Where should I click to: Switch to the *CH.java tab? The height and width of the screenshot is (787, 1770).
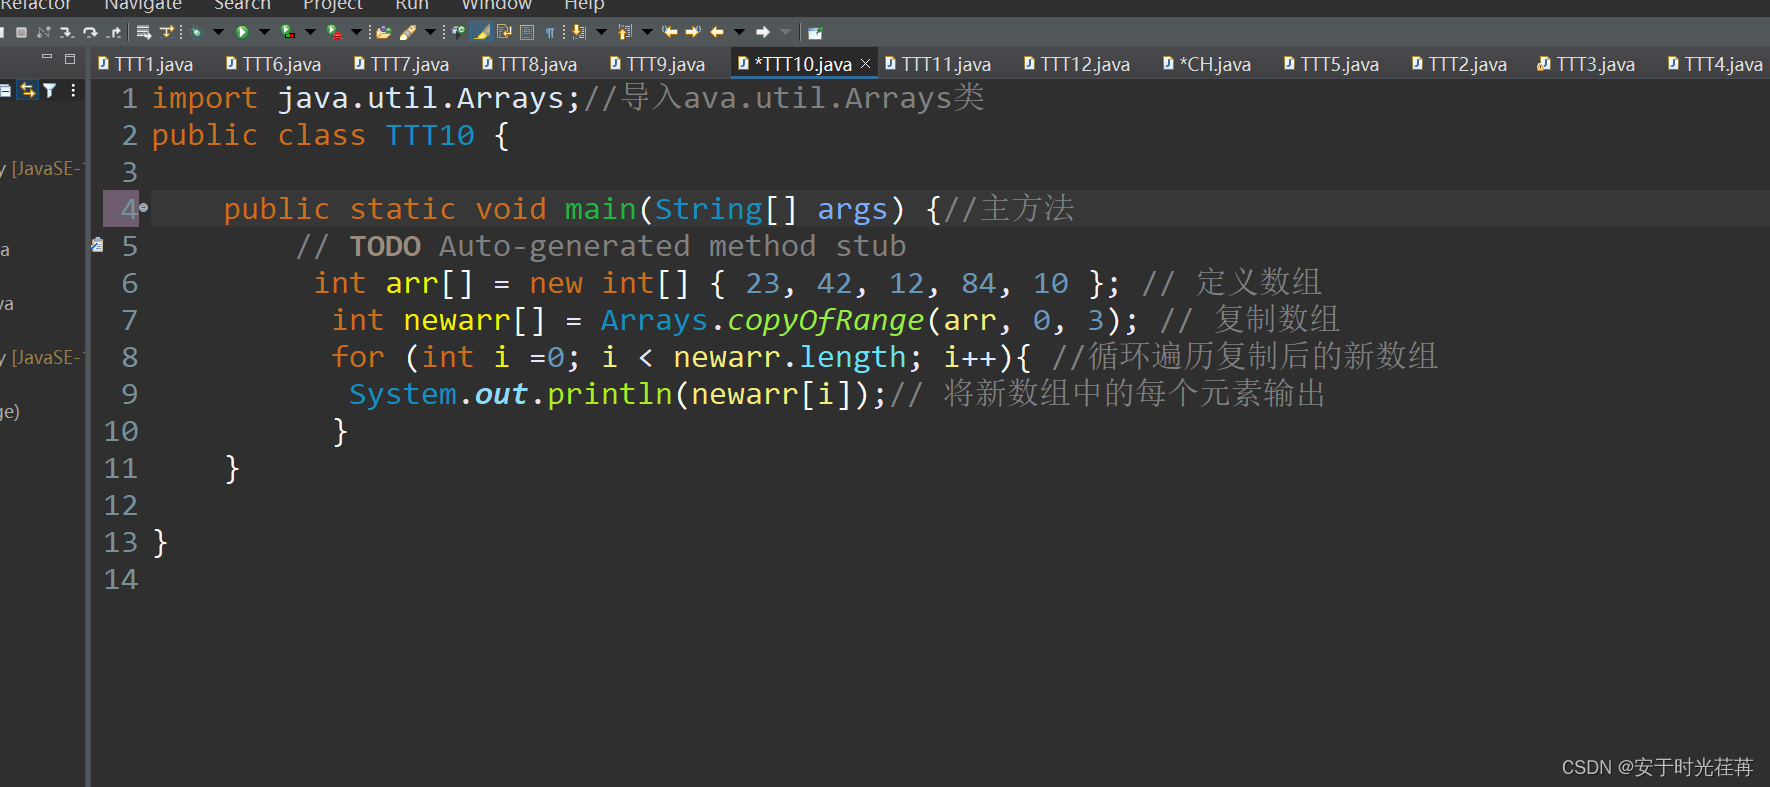pyautogui.click(x=1207, y=64)
